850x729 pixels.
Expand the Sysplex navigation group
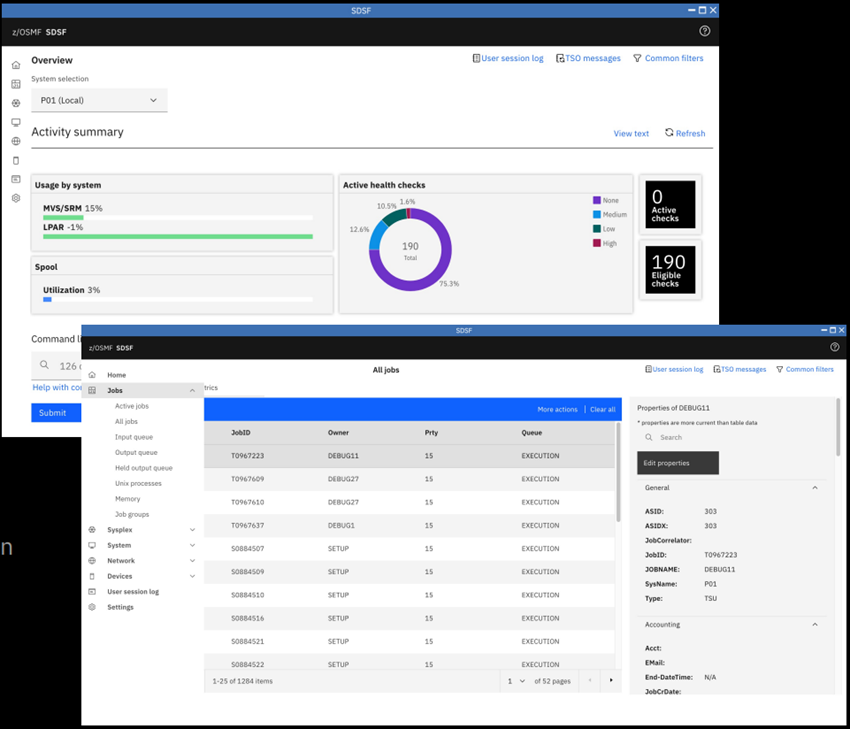[x=192, y=530]
